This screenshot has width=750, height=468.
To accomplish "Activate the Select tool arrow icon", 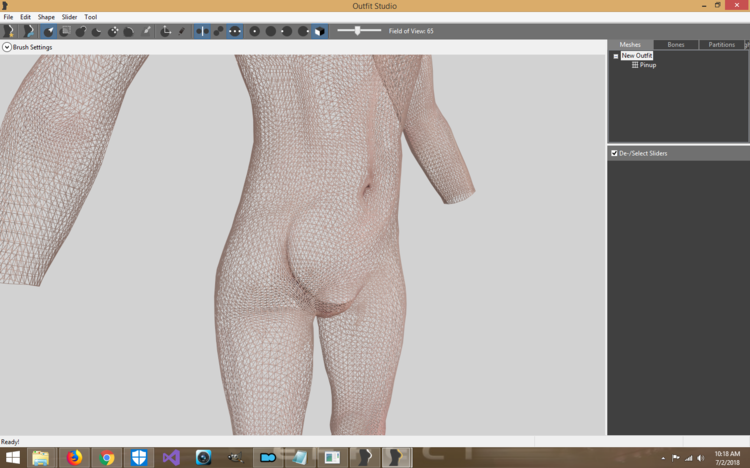I will tap(48, 31).
